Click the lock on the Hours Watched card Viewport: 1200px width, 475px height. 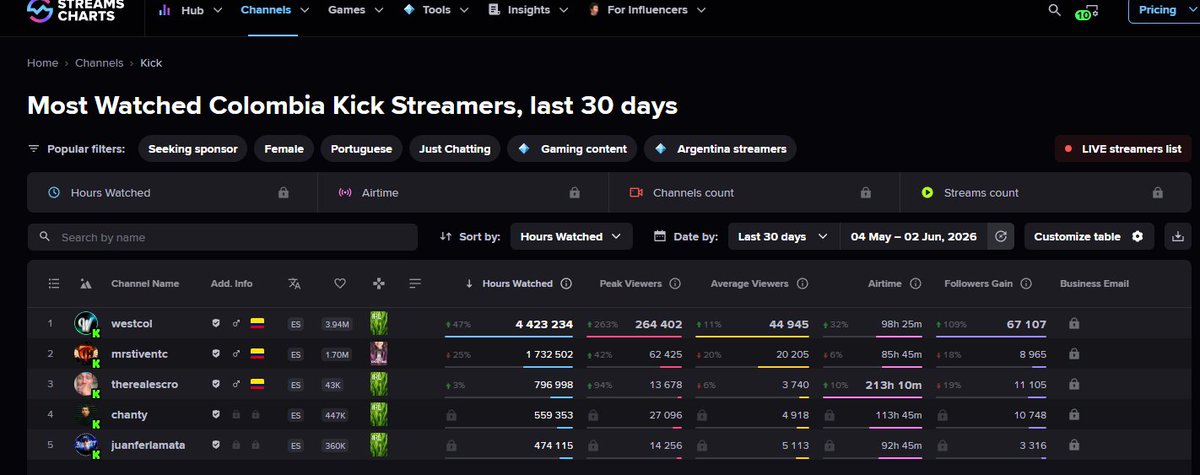click(283, 193)
